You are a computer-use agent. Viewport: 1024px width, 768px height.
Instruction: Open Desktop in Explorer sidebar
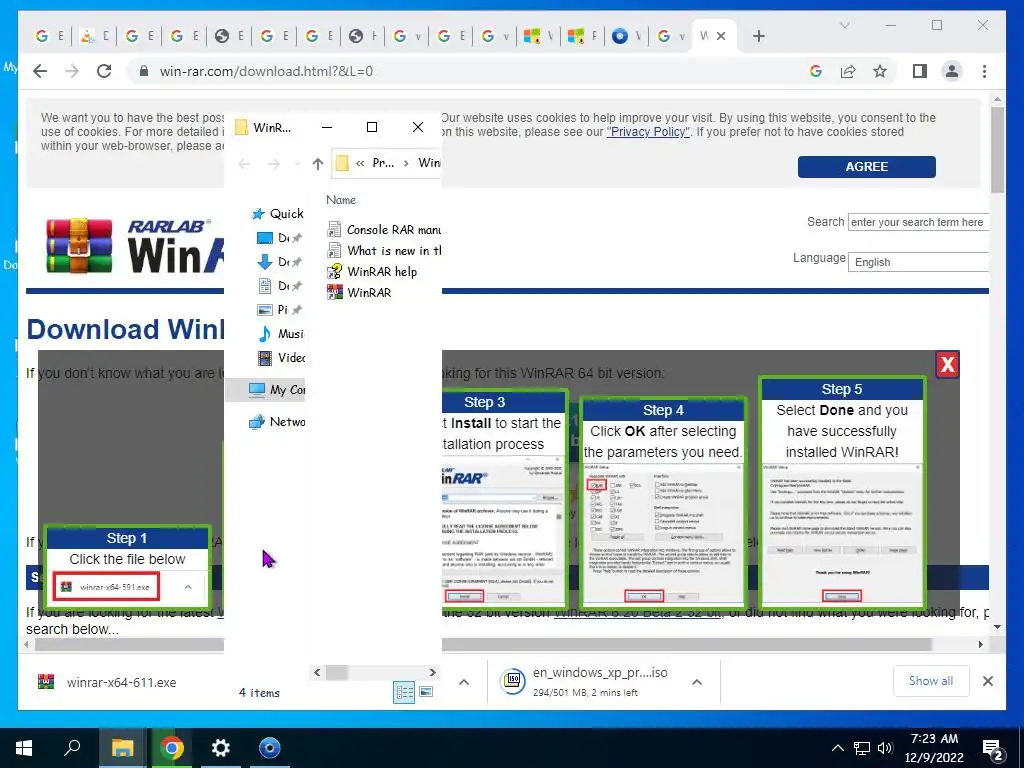pyautogui.click(x=279, y=238)
